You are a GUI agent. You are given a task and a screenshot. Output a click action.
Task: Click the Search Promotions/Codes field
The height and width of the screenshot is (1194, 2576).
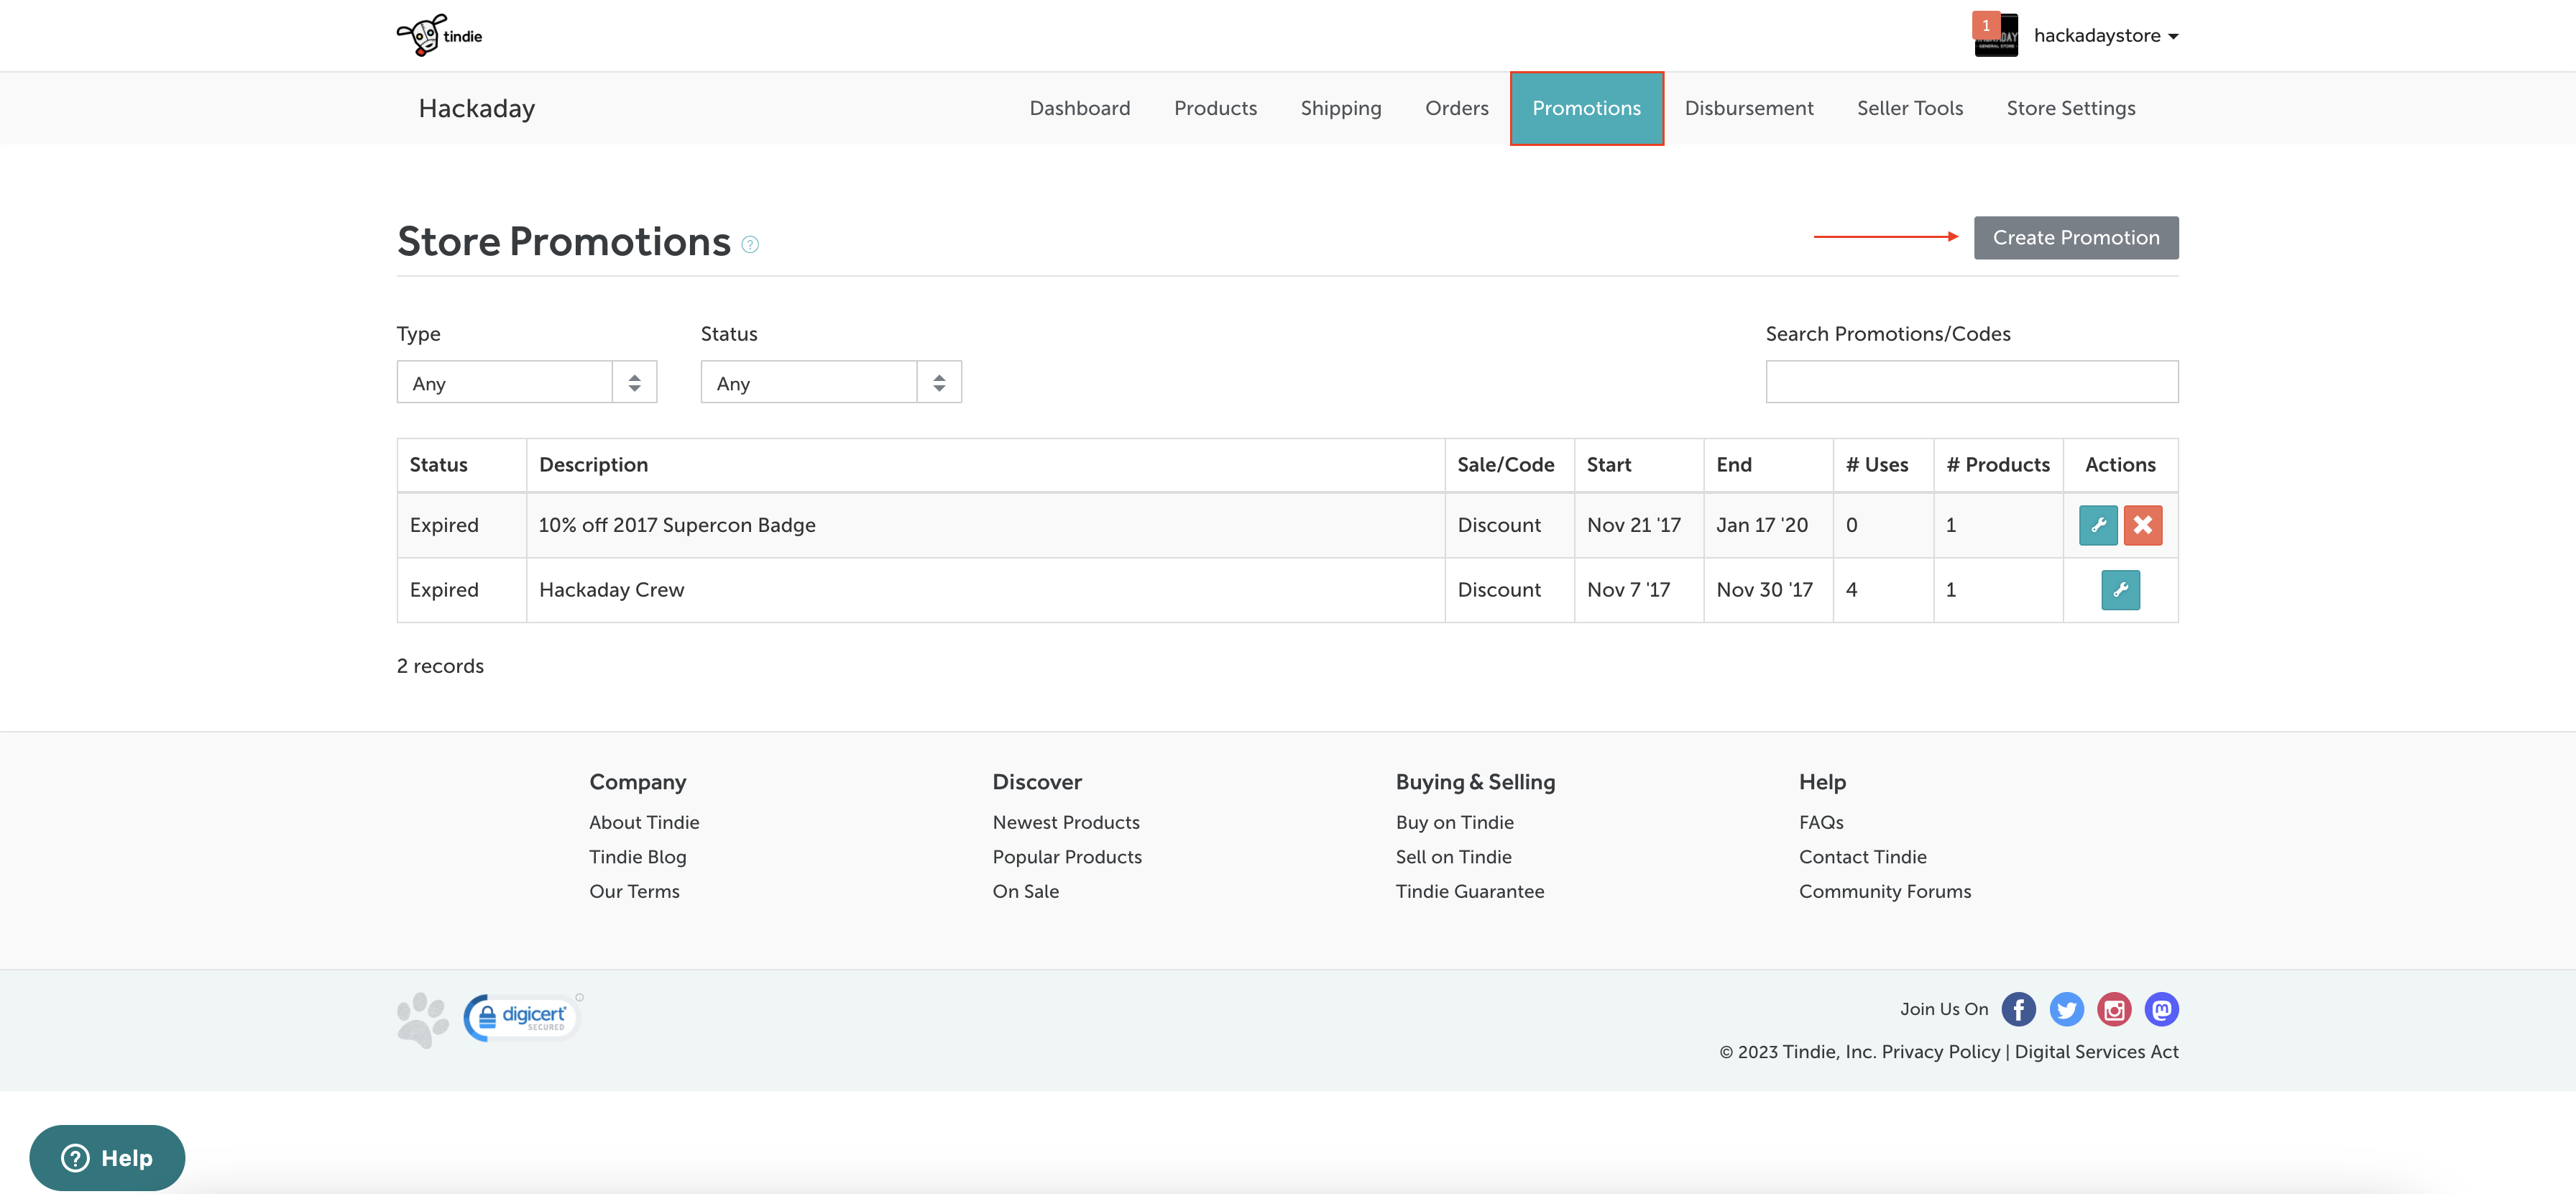tap(1971, 382)
